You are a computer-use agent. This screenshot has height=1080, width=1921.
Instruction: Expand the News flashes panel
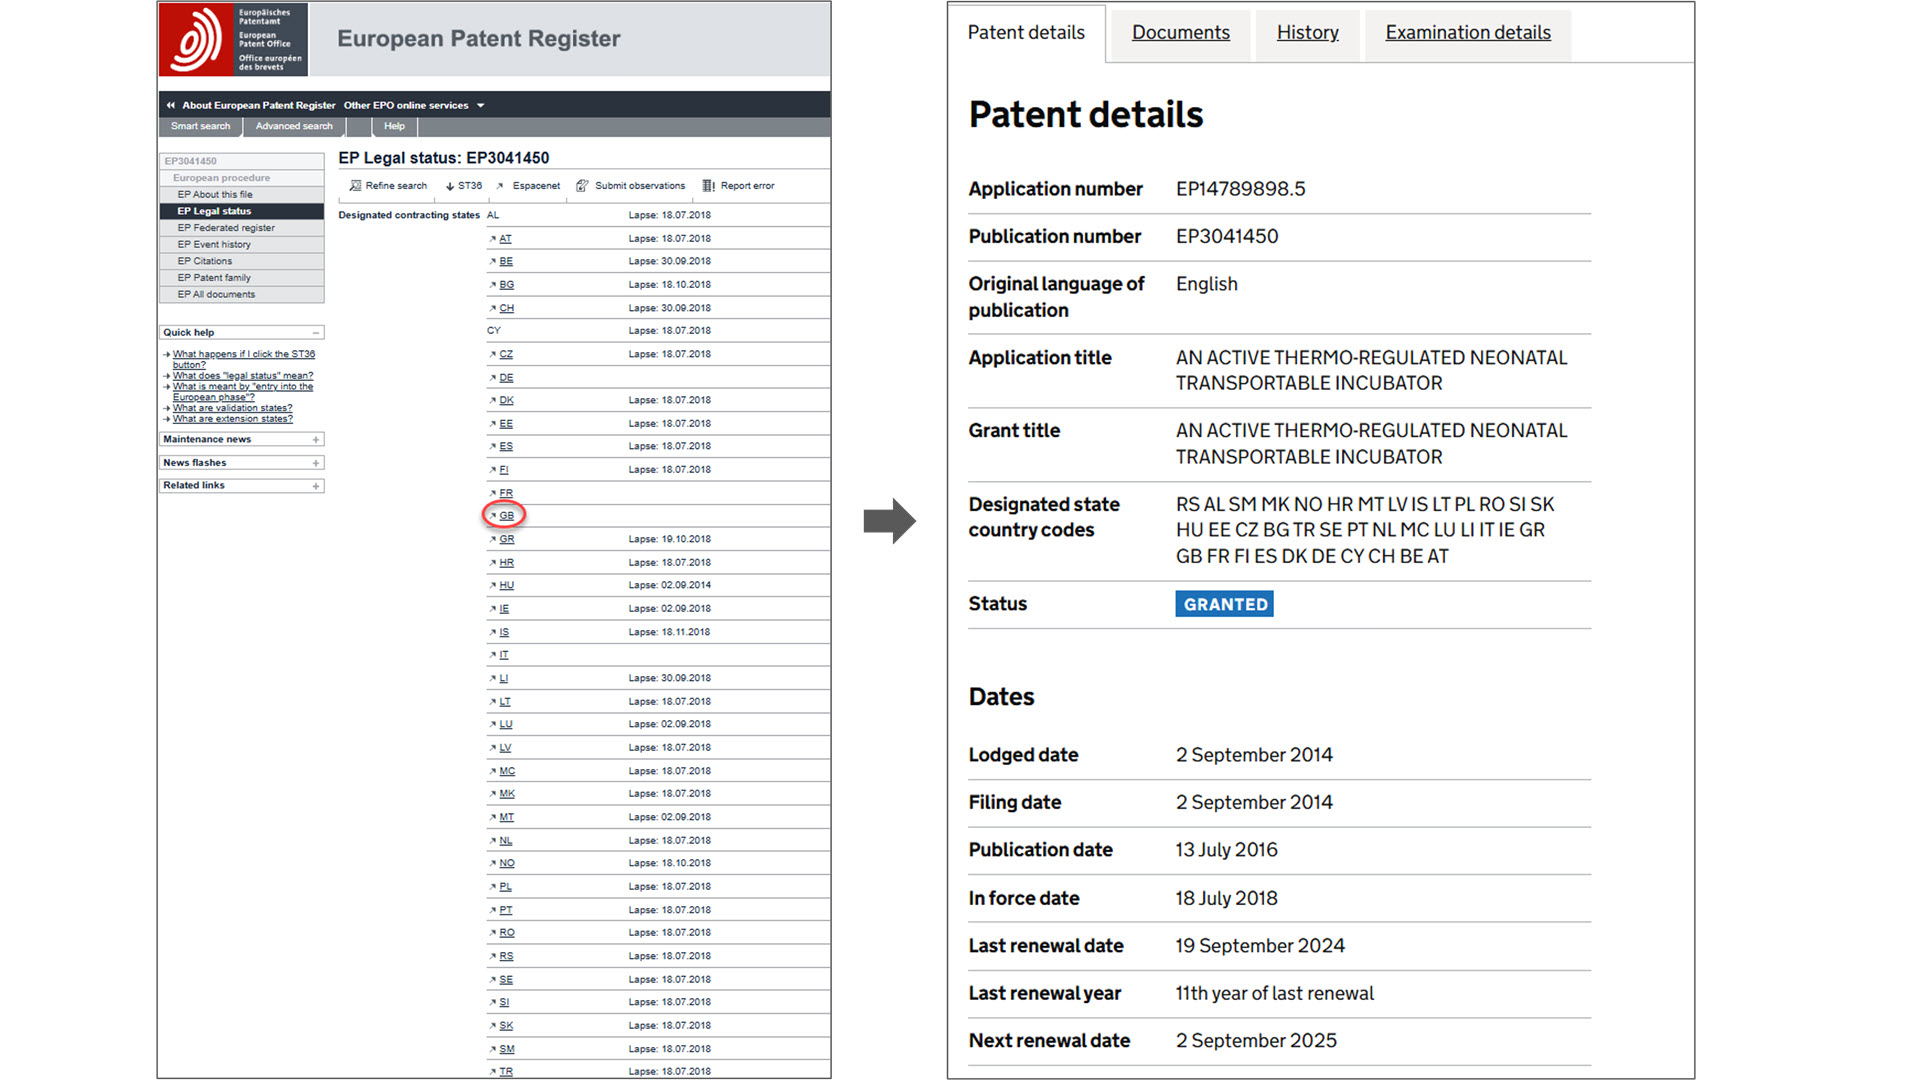click(316, 463)
